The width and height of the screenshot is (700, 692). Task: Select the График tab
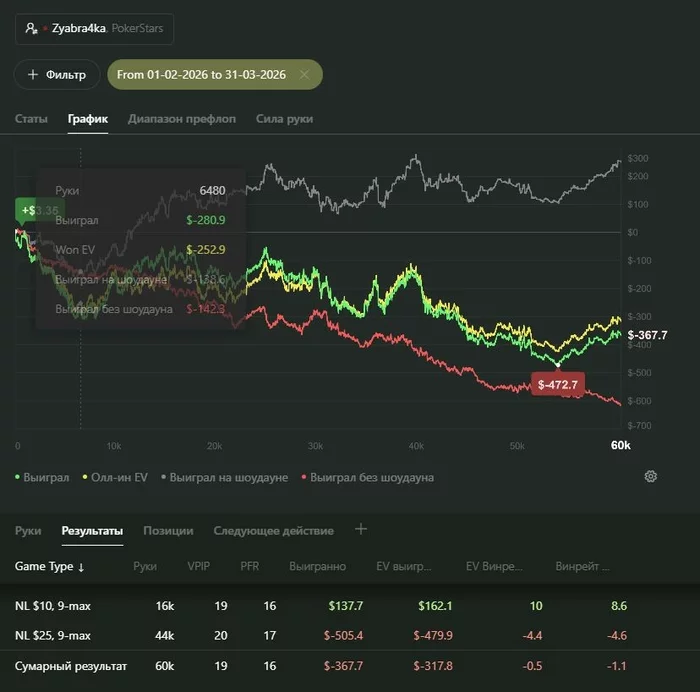pyautogui.click(x=88, y=119)
